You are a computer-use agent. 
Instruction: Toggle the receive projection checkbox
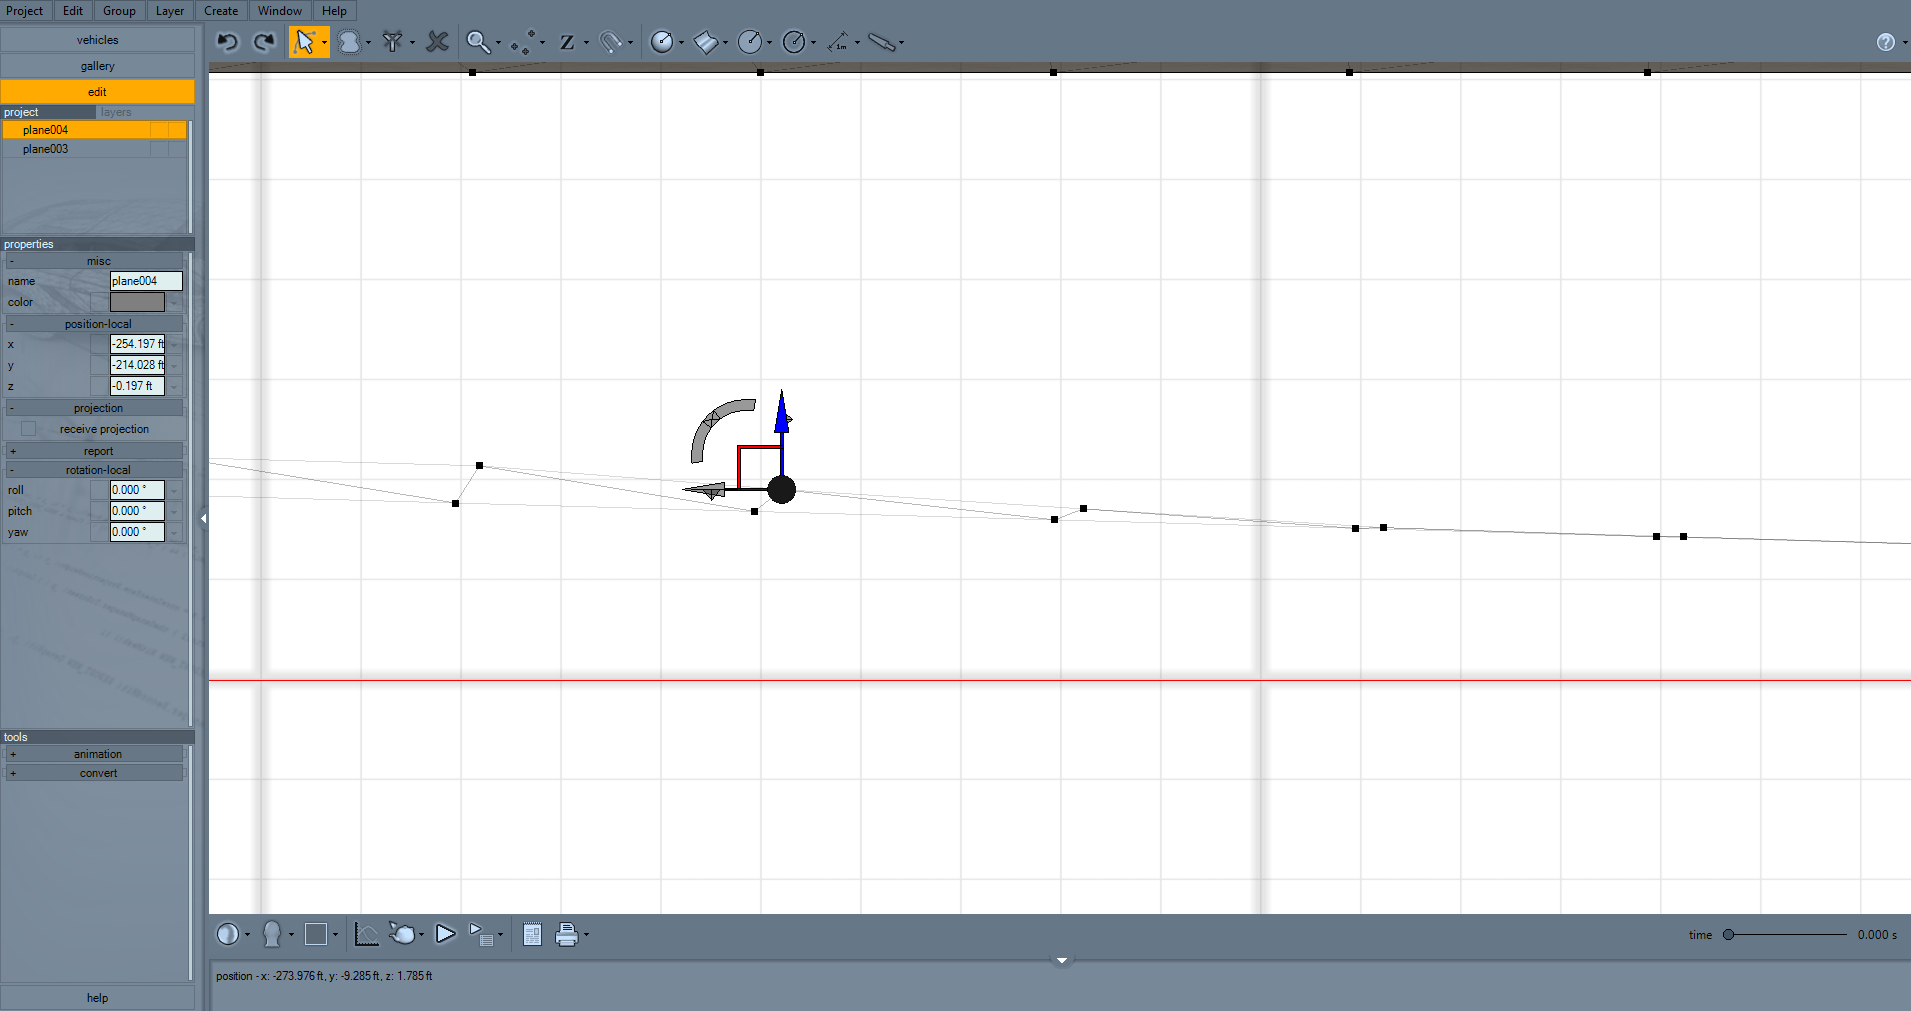28,429
